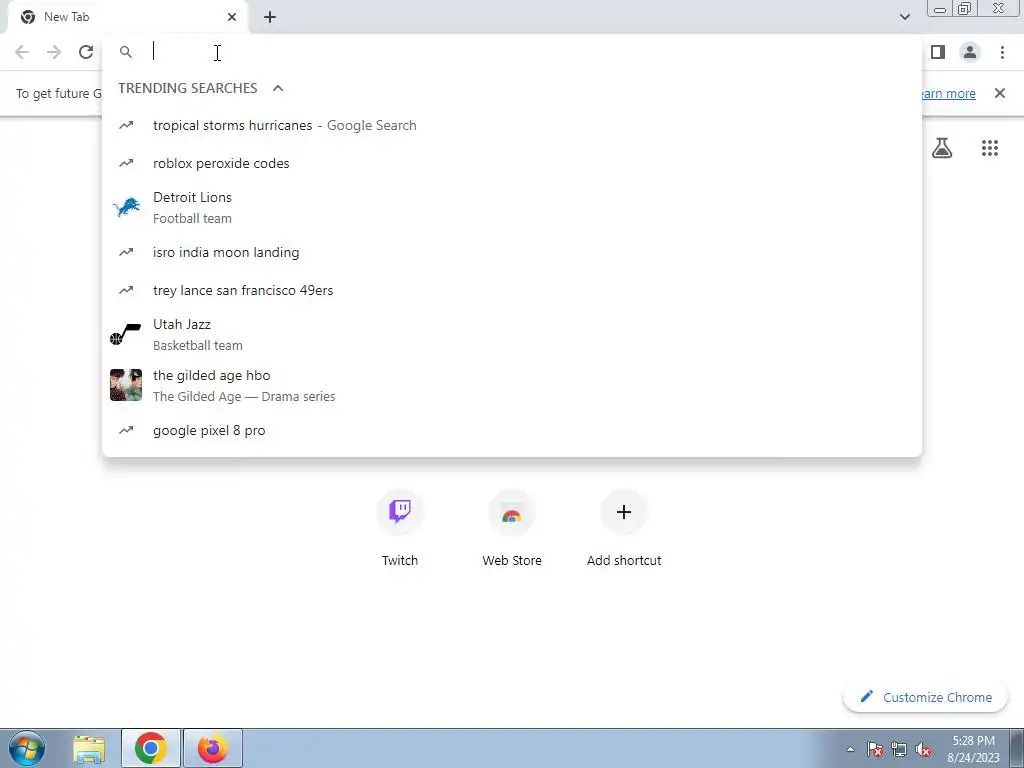The width and height of the screenshot is (1024, 768).
Task: Click the muted volume tray icon
Action: (923, 749)
